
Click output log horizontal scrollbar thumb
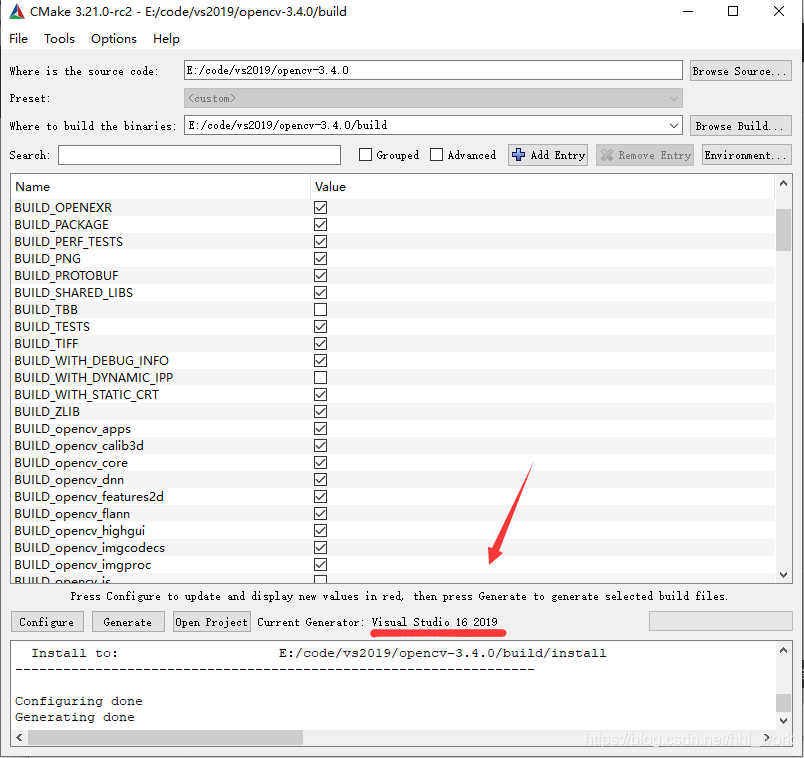click(165, 737)
